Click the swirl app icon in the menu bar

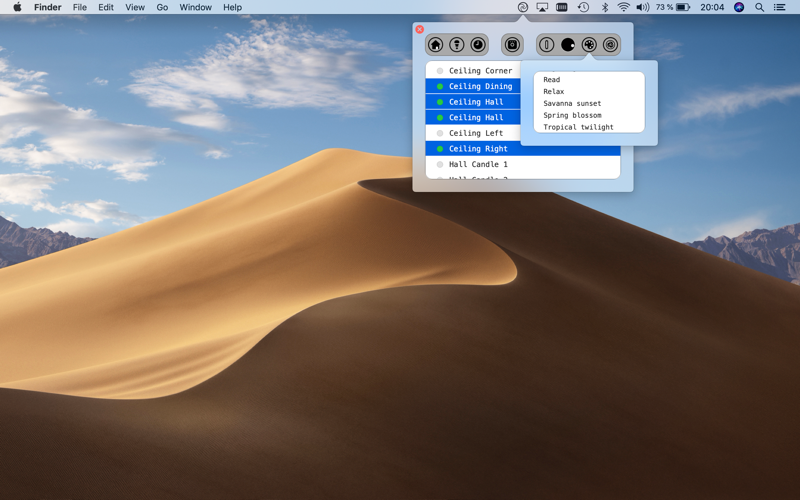pos(522,7)
